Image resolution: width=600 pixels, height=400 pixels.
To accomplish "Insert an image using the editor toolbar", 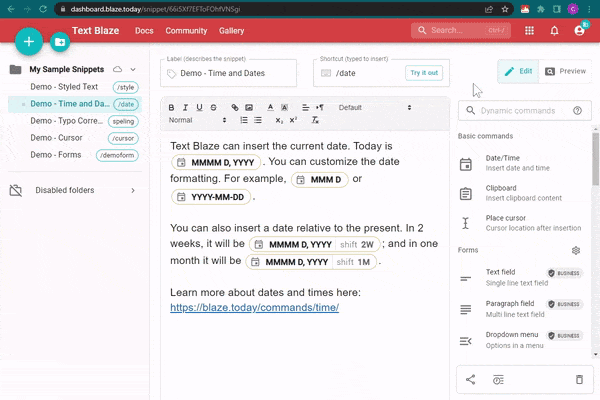I will (x=249, y=107).
